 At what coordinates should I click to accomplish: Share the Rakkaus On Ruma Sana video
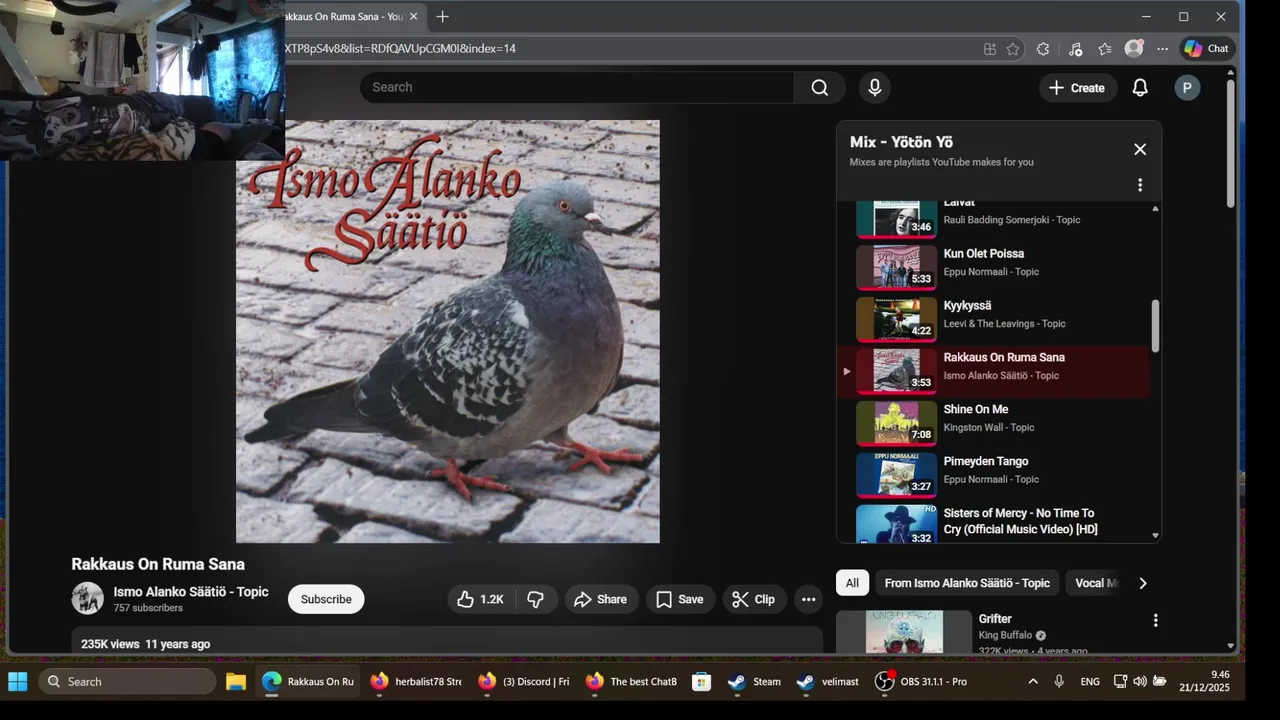click(x=602, y=599)
